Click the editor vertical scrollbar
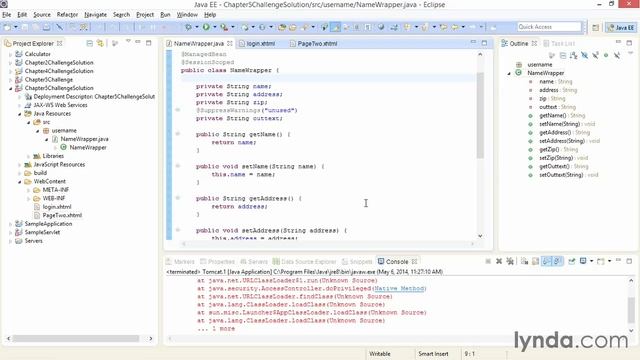This screenshot has height=360, width=640. coord(480,116)
